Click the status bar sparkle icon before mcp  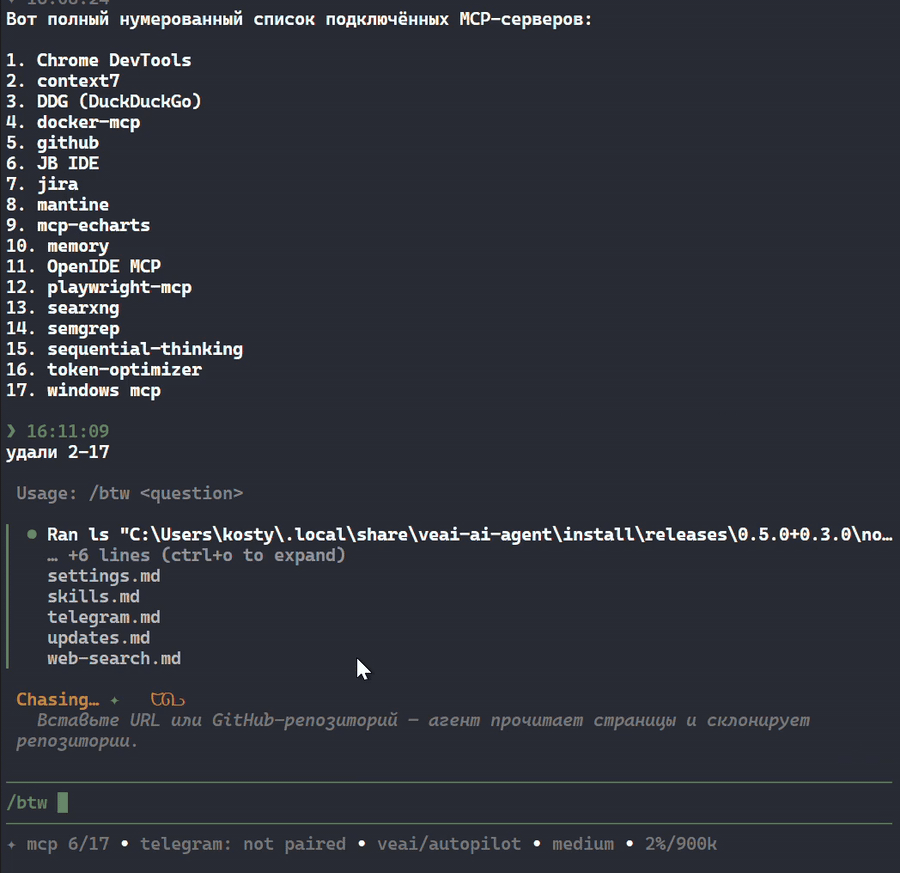click(11, 844)
